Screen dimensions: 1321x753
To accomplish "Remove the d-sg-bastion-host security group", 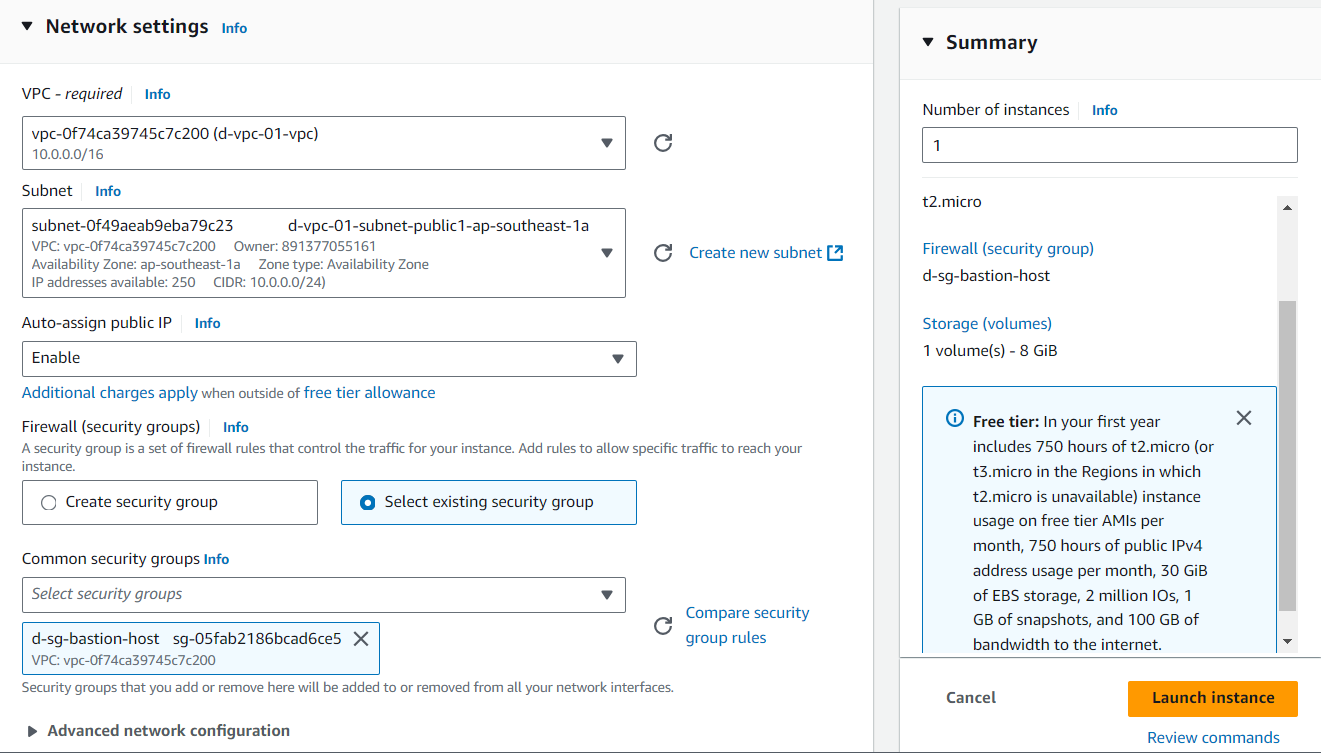I will 361,638.
